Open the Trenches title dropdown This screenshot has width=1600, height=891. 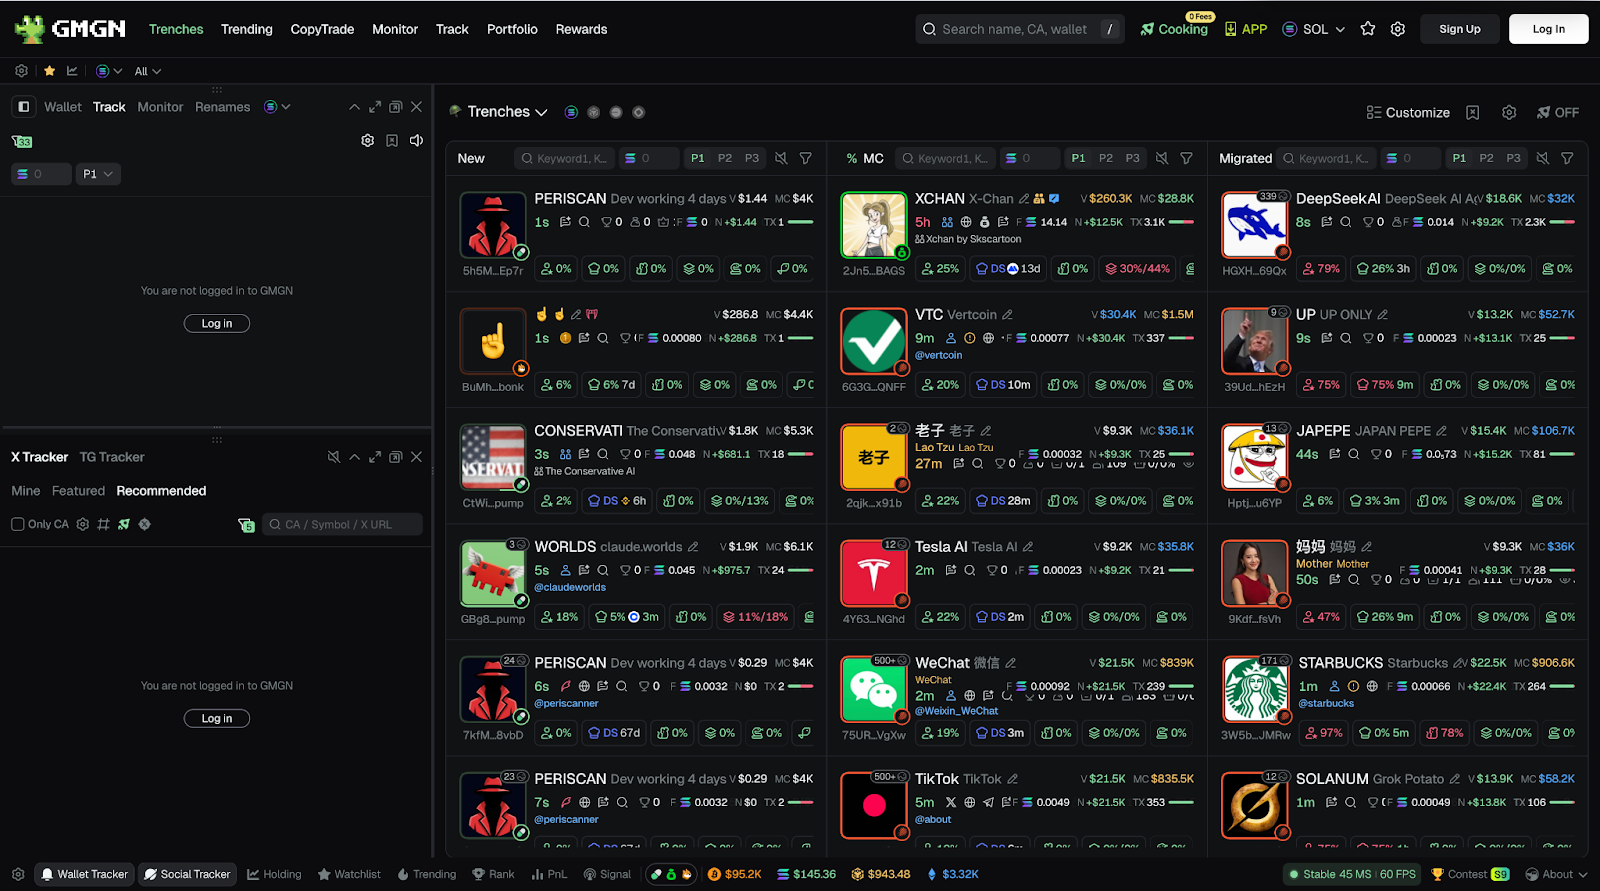click(x=508, y=112)
